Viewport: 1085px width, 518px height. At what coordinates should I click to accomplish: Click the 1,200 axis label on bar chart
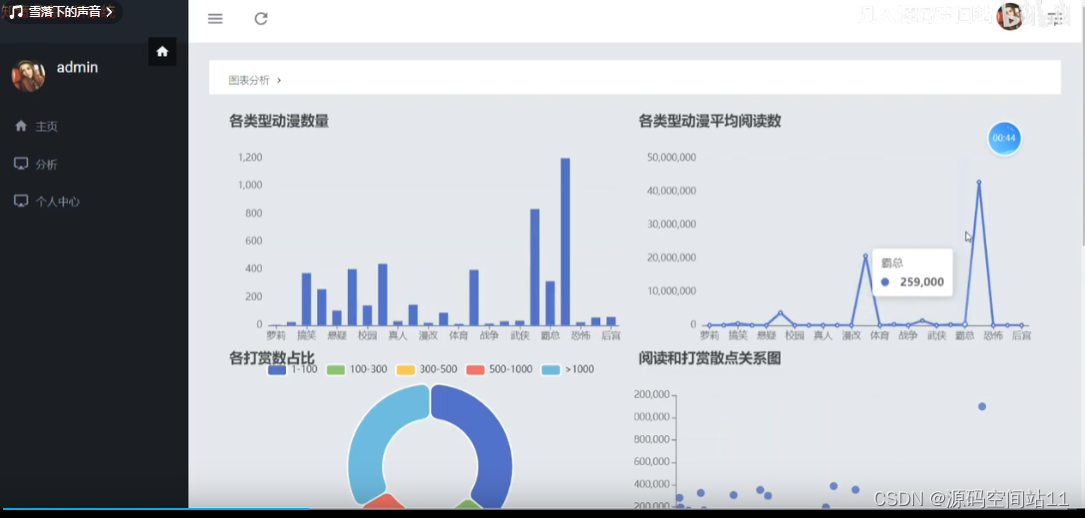coord(250,157)
